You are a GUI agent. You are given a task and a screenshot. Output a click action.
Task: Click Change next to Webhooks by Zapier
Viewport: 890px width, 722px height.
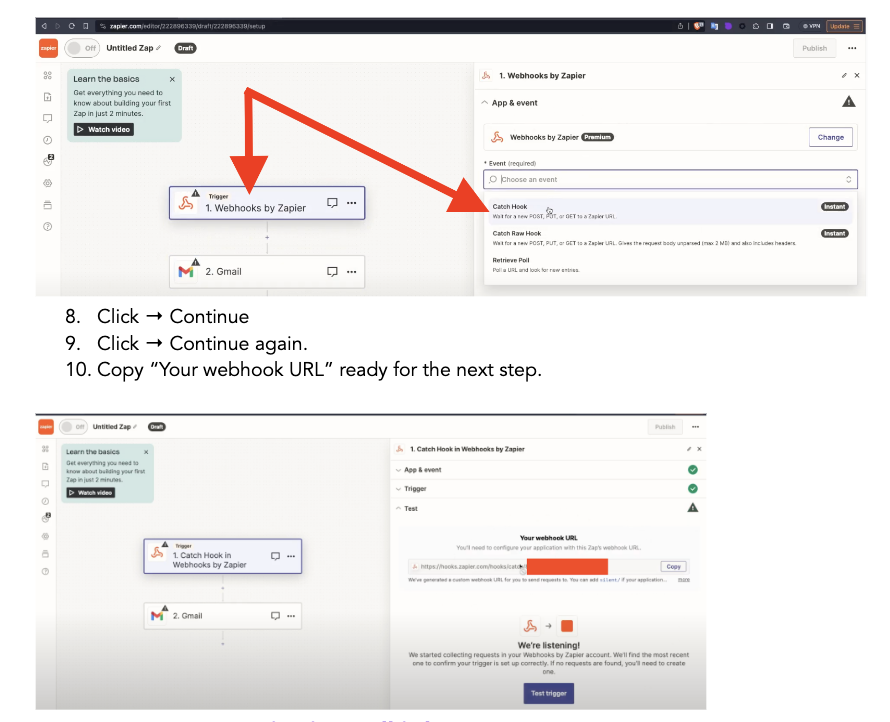(x=830, y=137)
